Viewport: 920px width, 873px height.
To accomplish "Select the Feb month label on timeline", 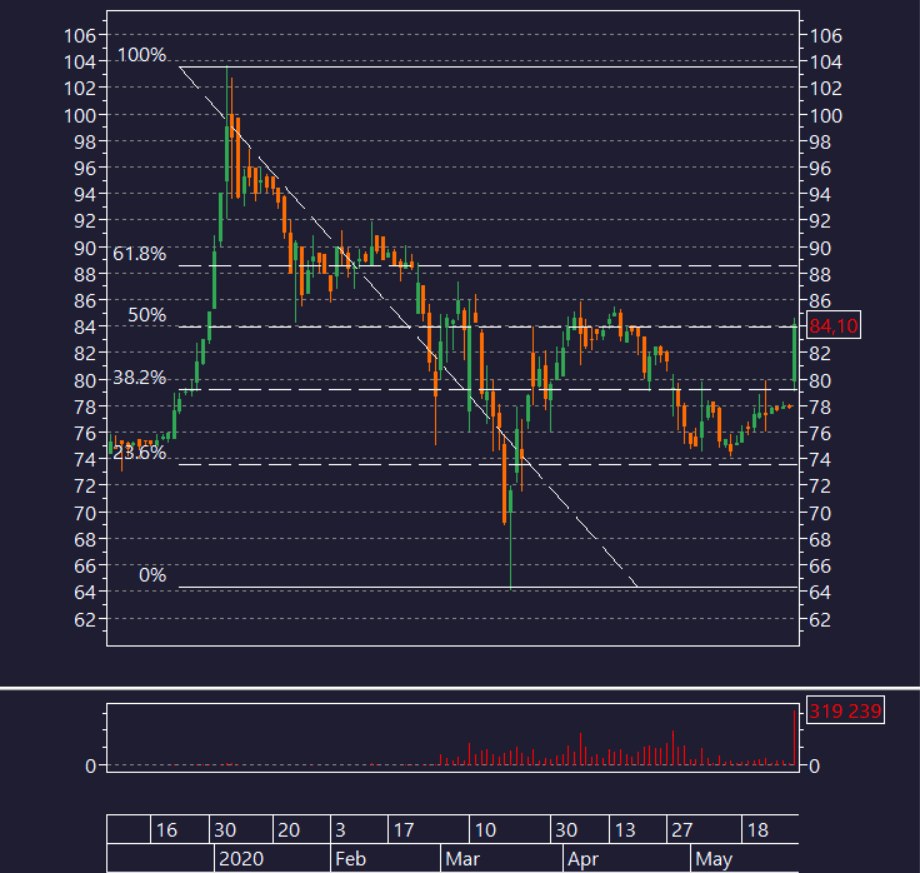I will [x=350, y=859].
